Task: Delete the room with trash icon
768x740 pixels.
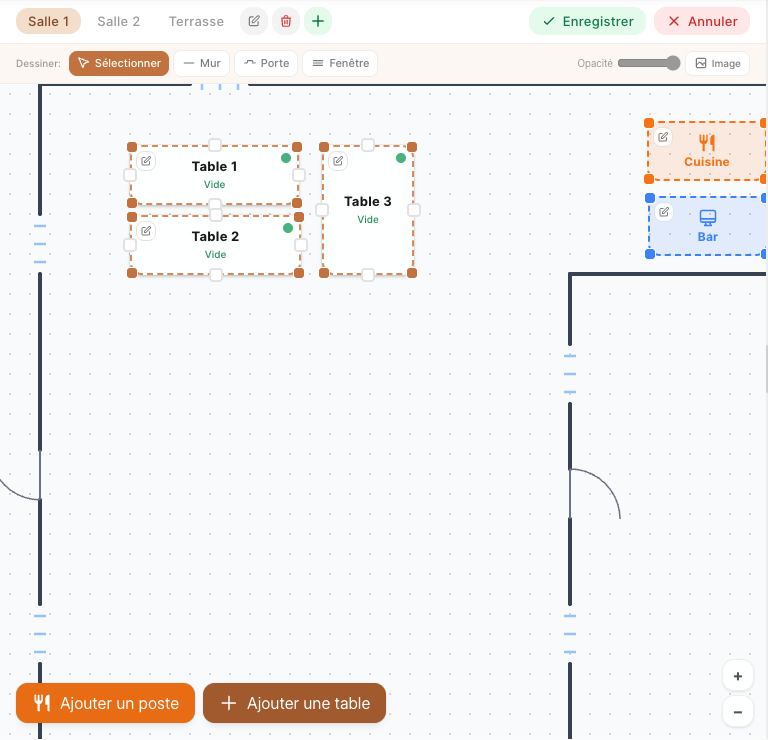Action: (286, 22)
